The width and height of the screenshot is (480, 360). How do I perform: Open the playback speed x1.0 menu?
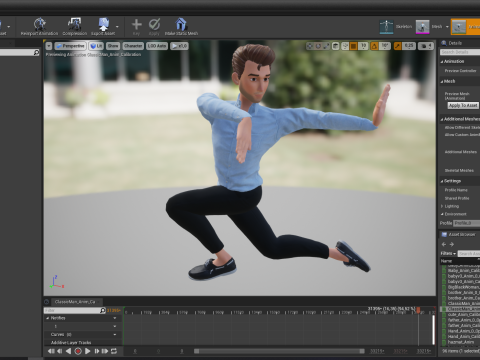pos(179,46)
